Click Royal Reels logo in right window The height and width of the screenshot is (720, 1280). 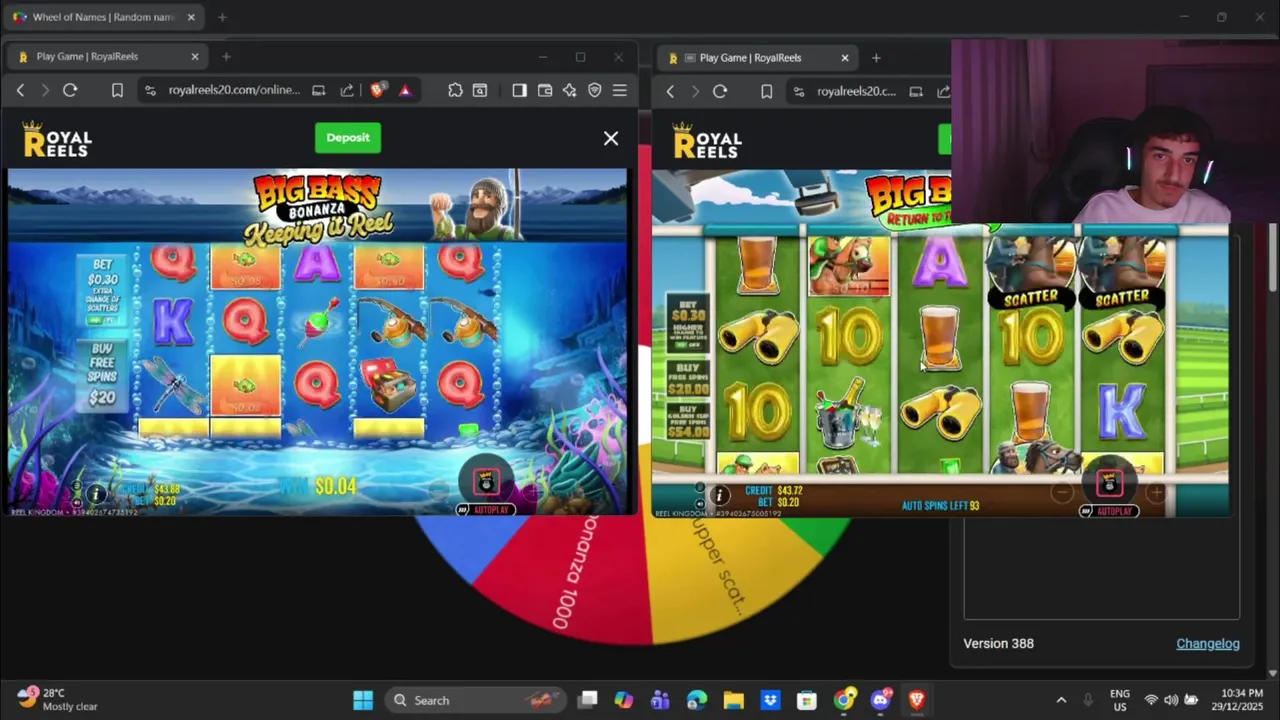click(707, 141)
